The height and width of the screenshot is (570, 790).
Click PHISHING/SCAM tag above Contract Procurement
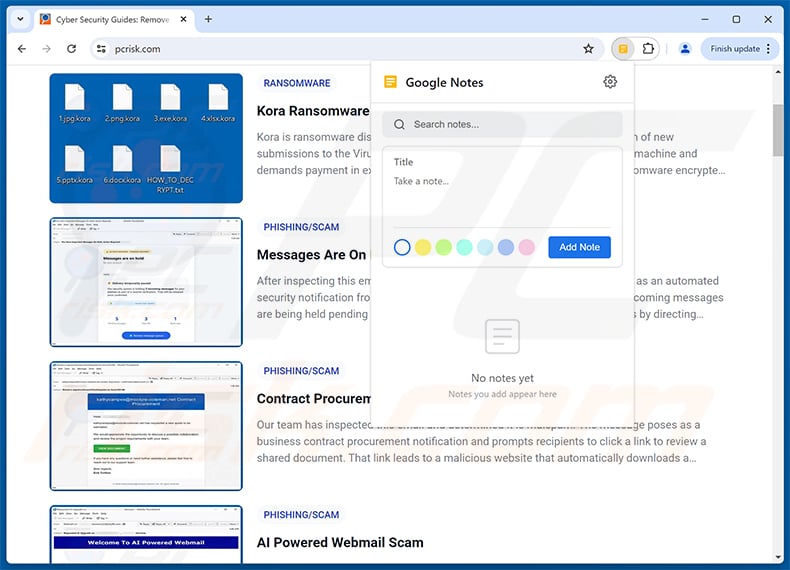301,371
